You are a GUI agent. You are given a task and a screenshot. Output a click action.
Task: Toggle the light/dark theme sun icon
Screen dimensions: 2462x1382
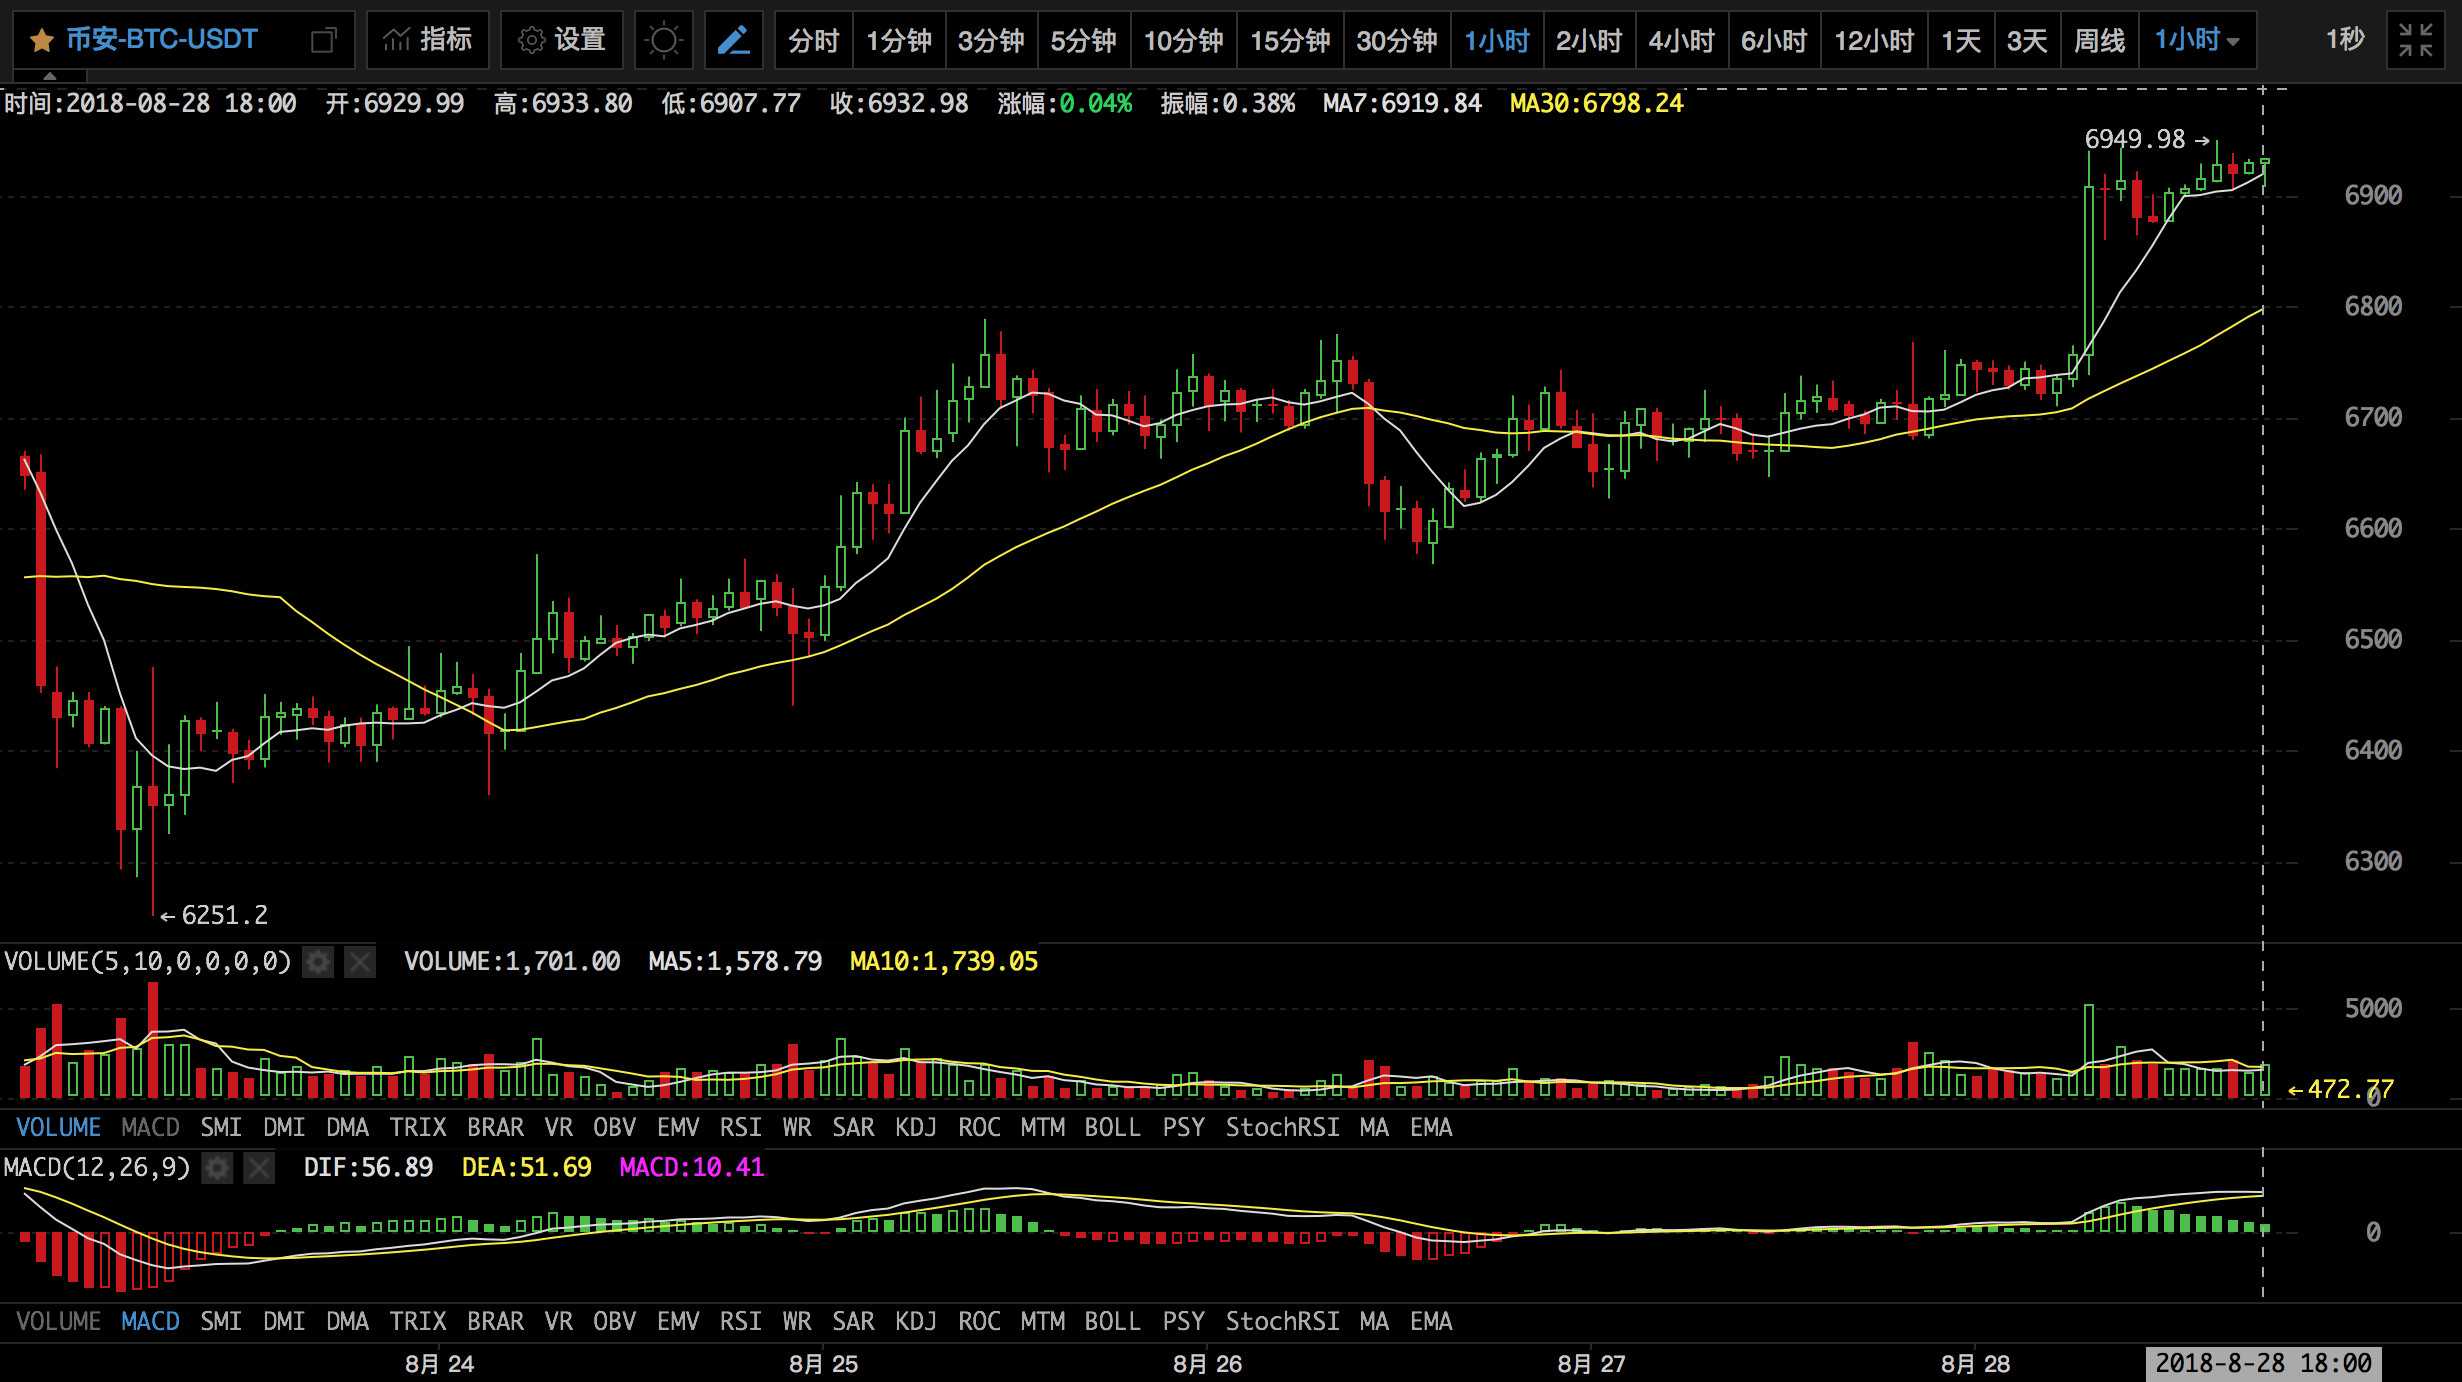(x=663, y=40)
